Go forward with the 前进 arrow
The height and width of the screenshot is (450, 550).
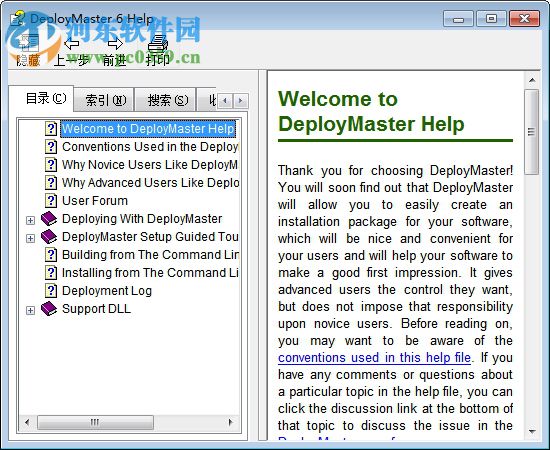pos(115,44)
